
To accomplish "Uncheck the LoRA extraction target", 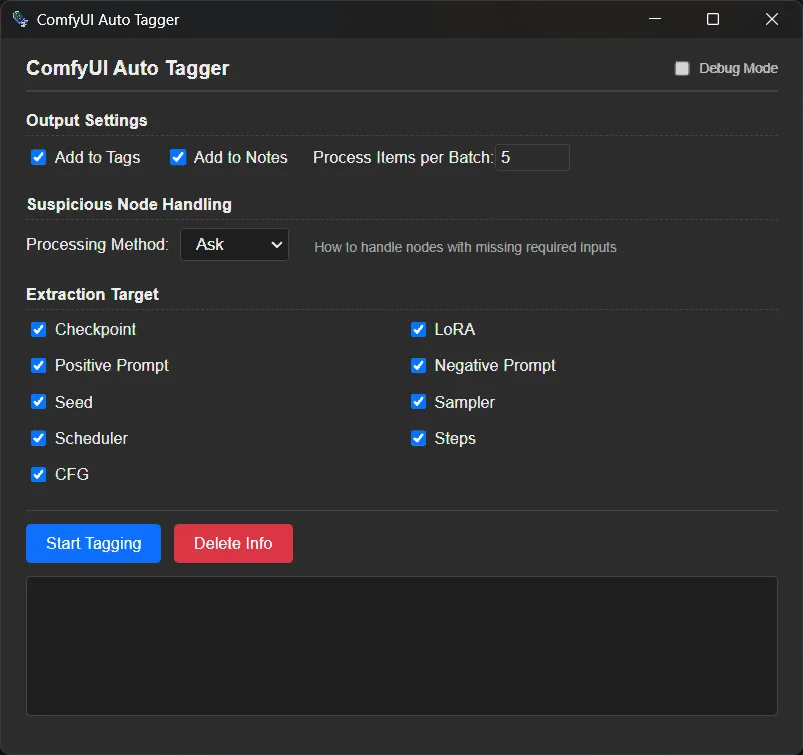I will (419, 330).
